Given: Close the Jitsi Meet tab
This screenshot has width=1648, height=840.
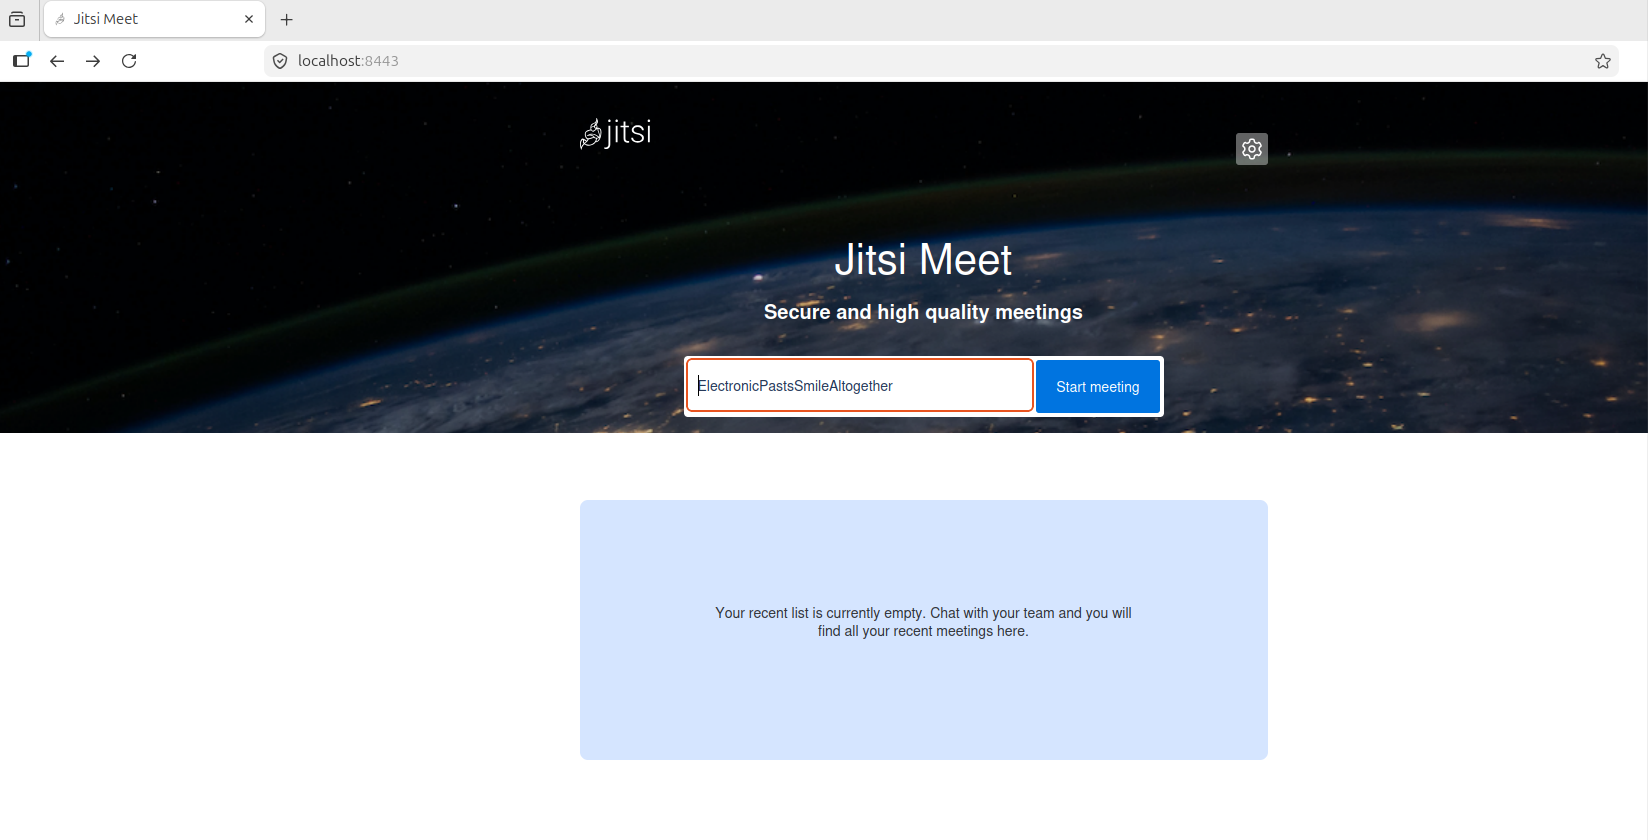Looking at the screenshot, I should [x=249, y=19].
